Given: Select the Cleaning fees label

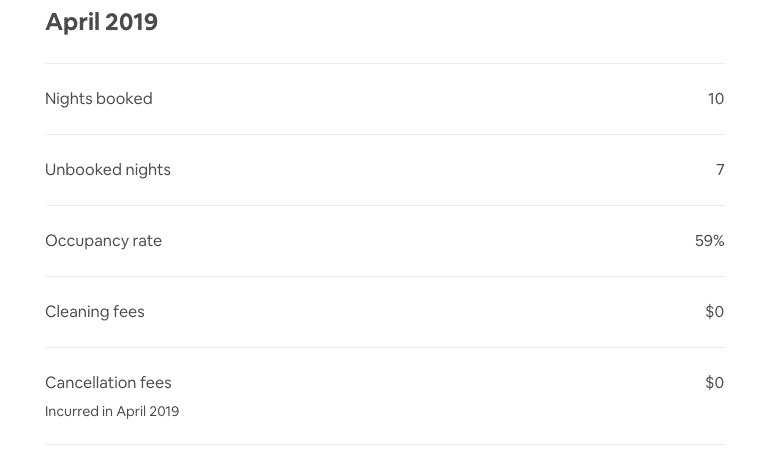Looking at the screenshot, I should [x=95, y=312].
